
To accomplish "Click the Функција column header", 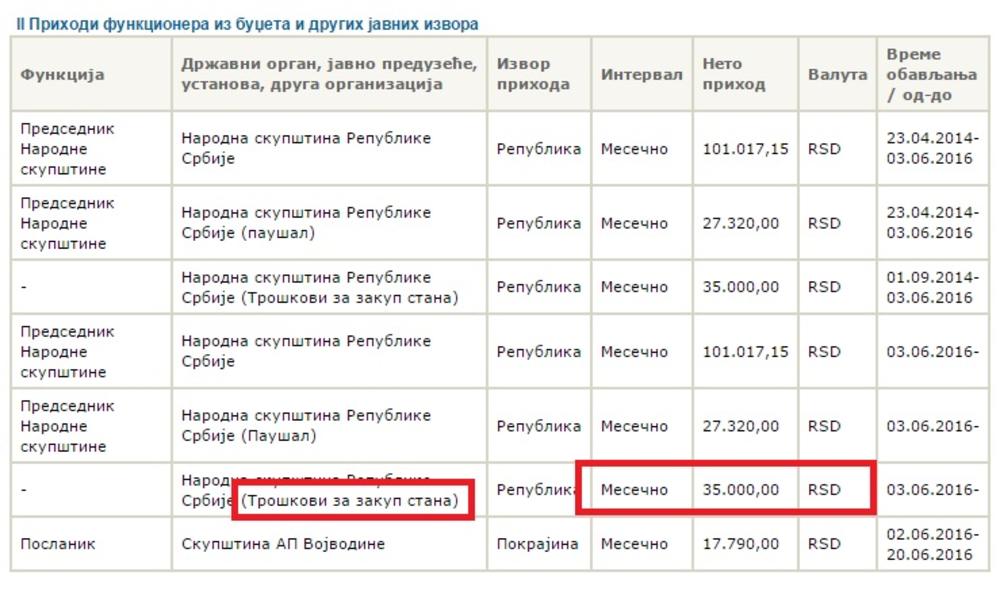I will click(62, 75).
